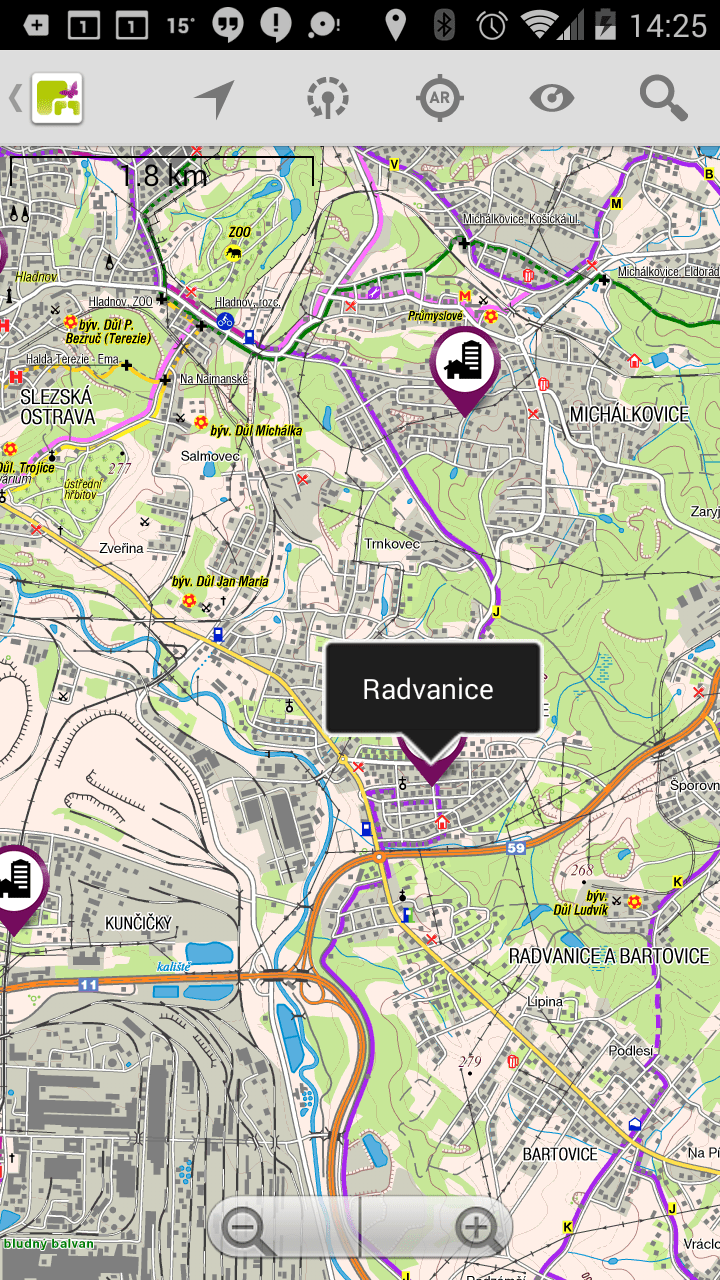This screenshot has width=720, height=1280.
Task: Tap the back chevron beside app logo
Action: click(x=15, y=99)
